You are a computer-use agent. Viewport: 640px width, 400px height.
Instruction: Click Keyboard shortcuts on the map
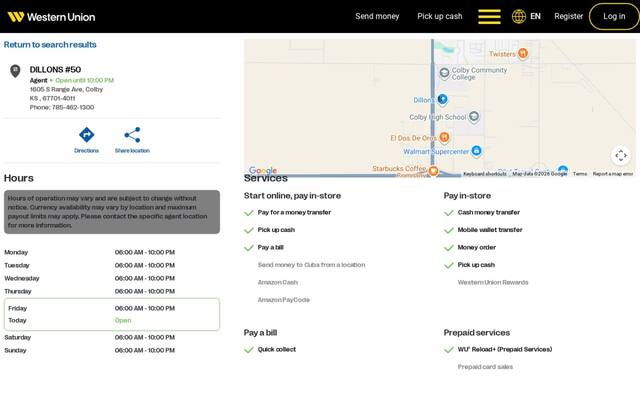click(484, 173)
